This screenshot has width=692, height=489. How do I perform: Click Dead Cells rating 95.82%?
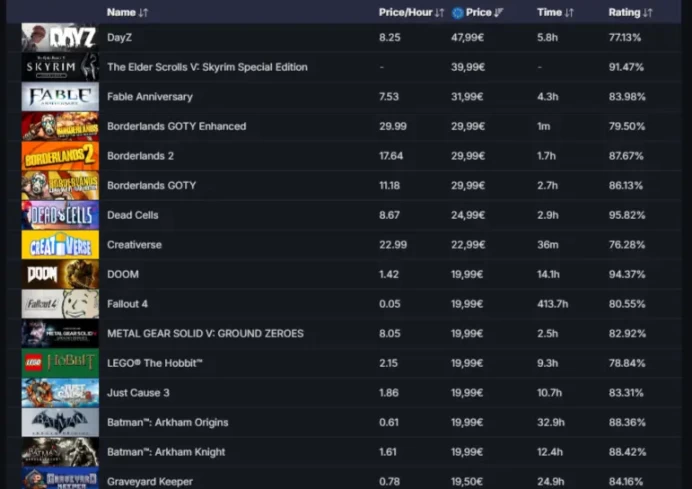click(x=627, y=215)
